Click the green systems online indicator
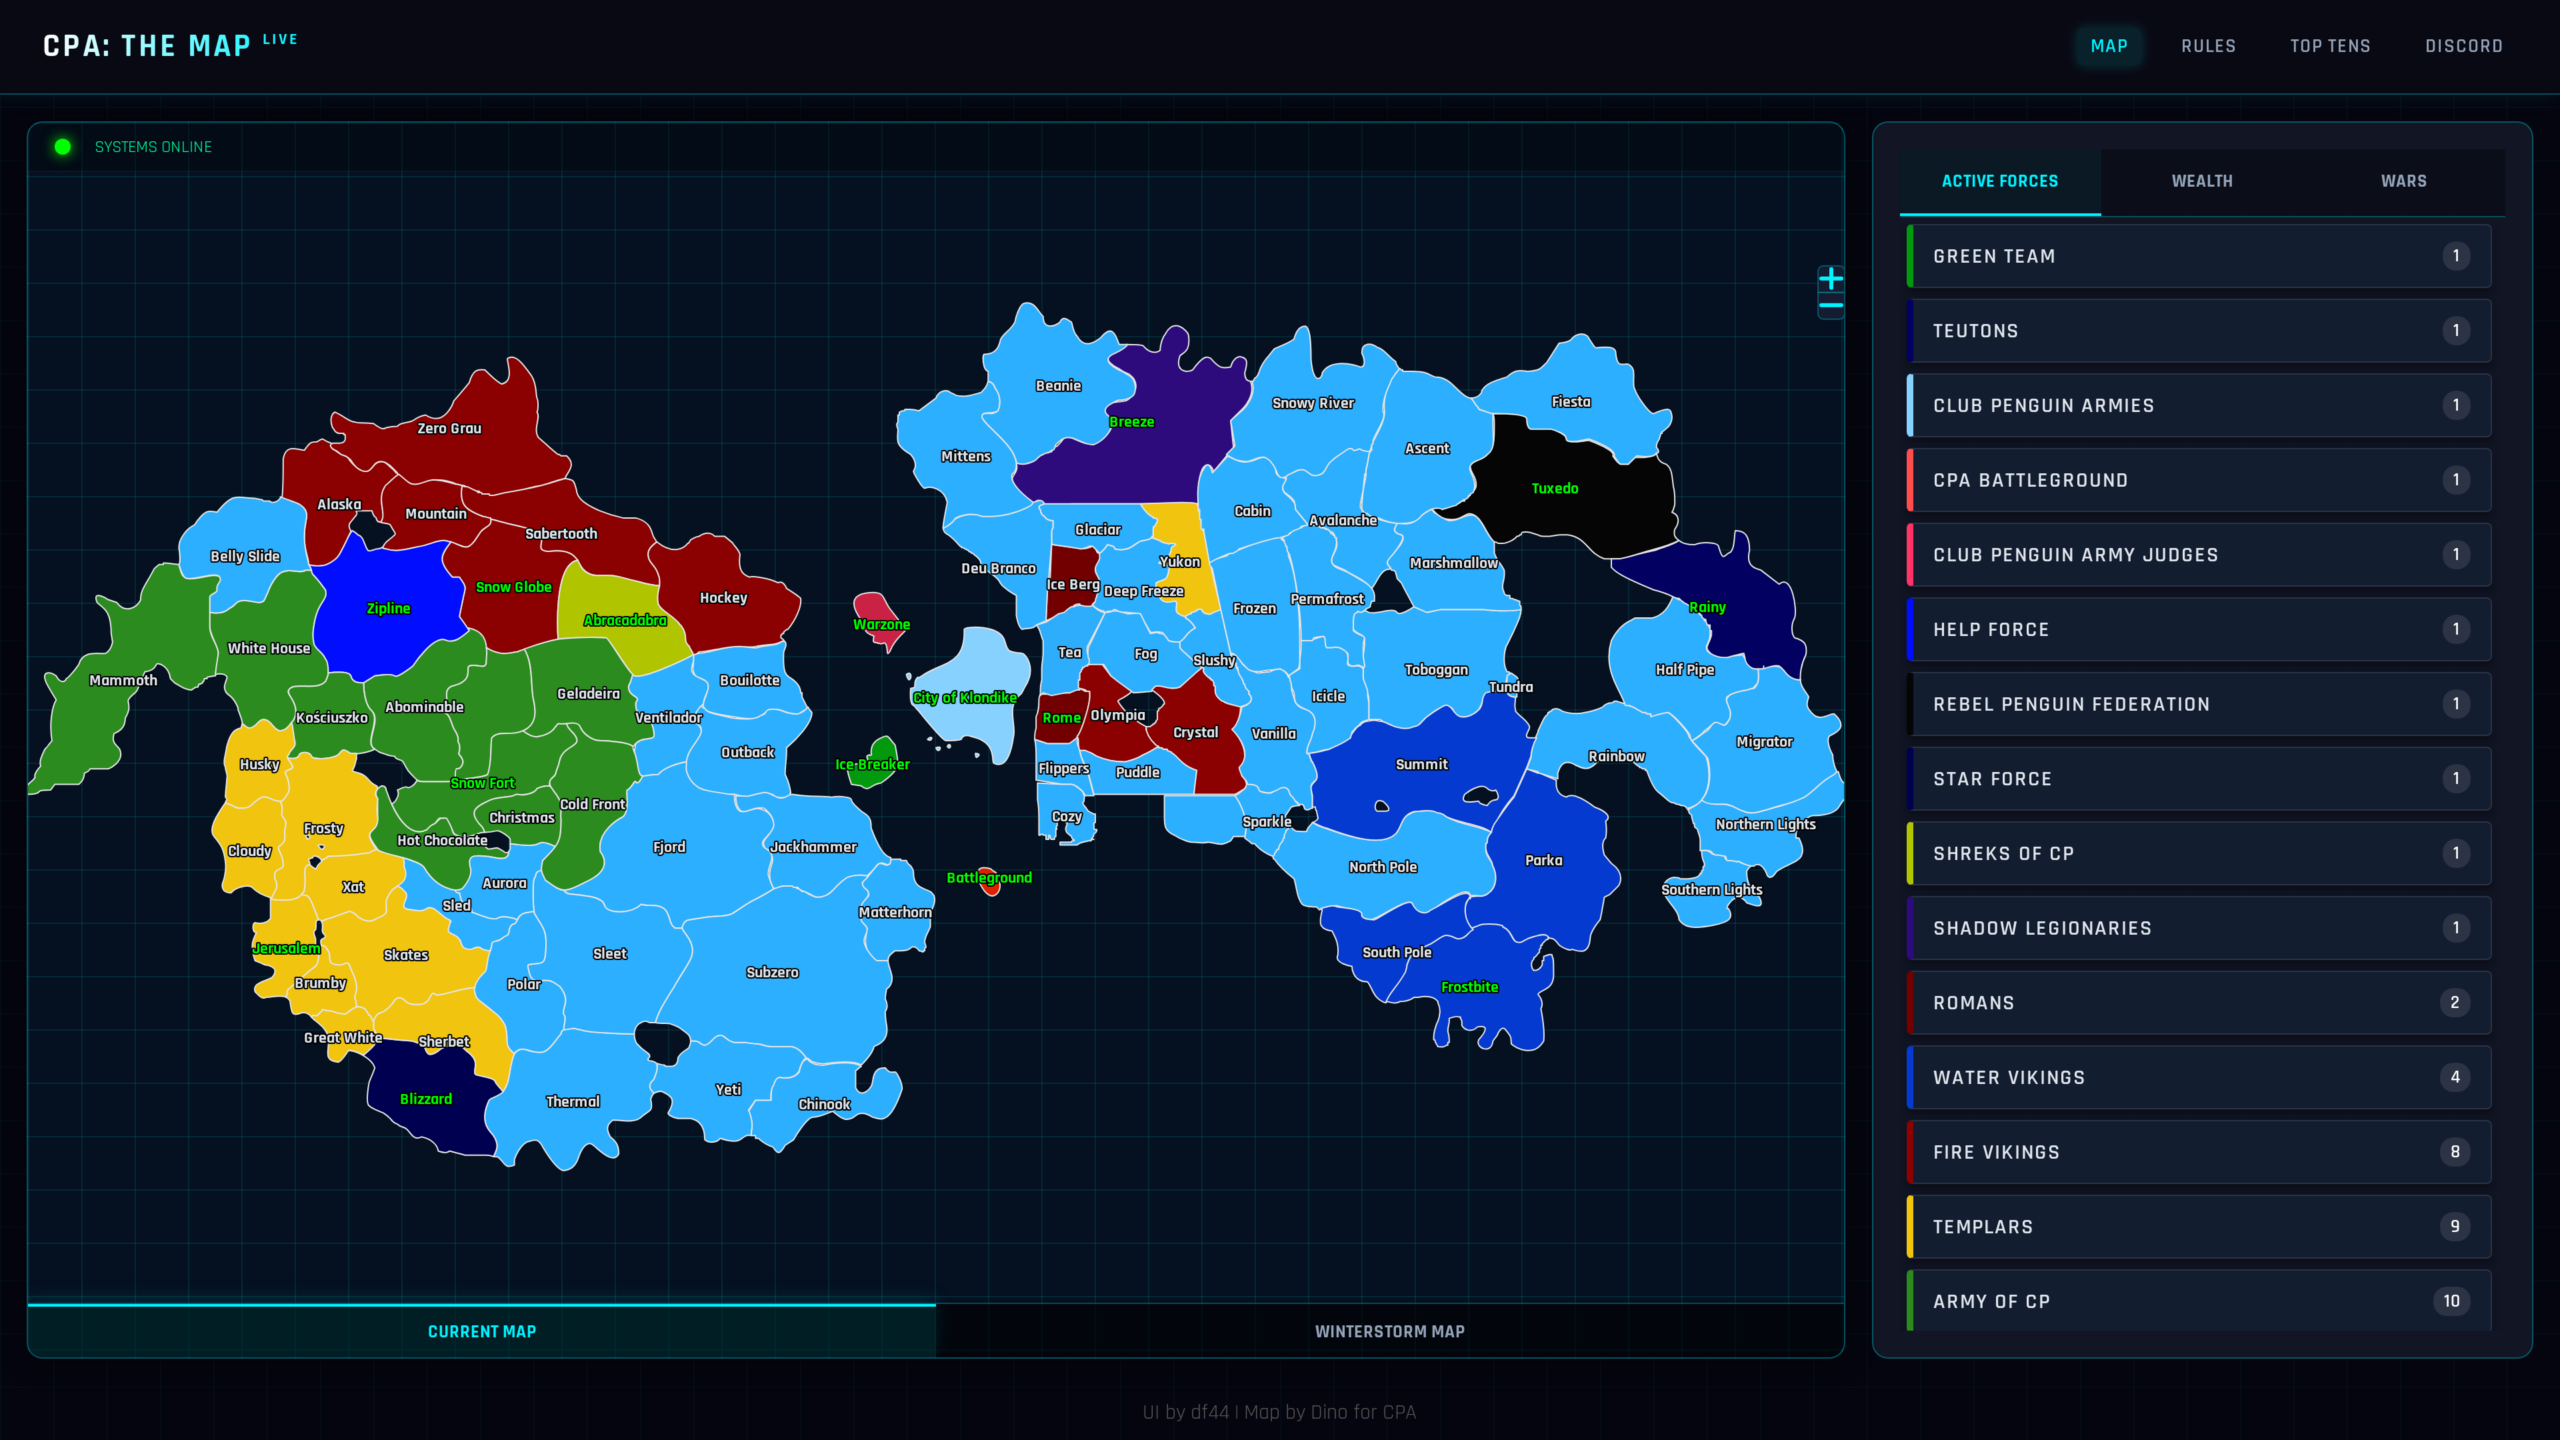 pyautogui.click(x=63, y=147)
